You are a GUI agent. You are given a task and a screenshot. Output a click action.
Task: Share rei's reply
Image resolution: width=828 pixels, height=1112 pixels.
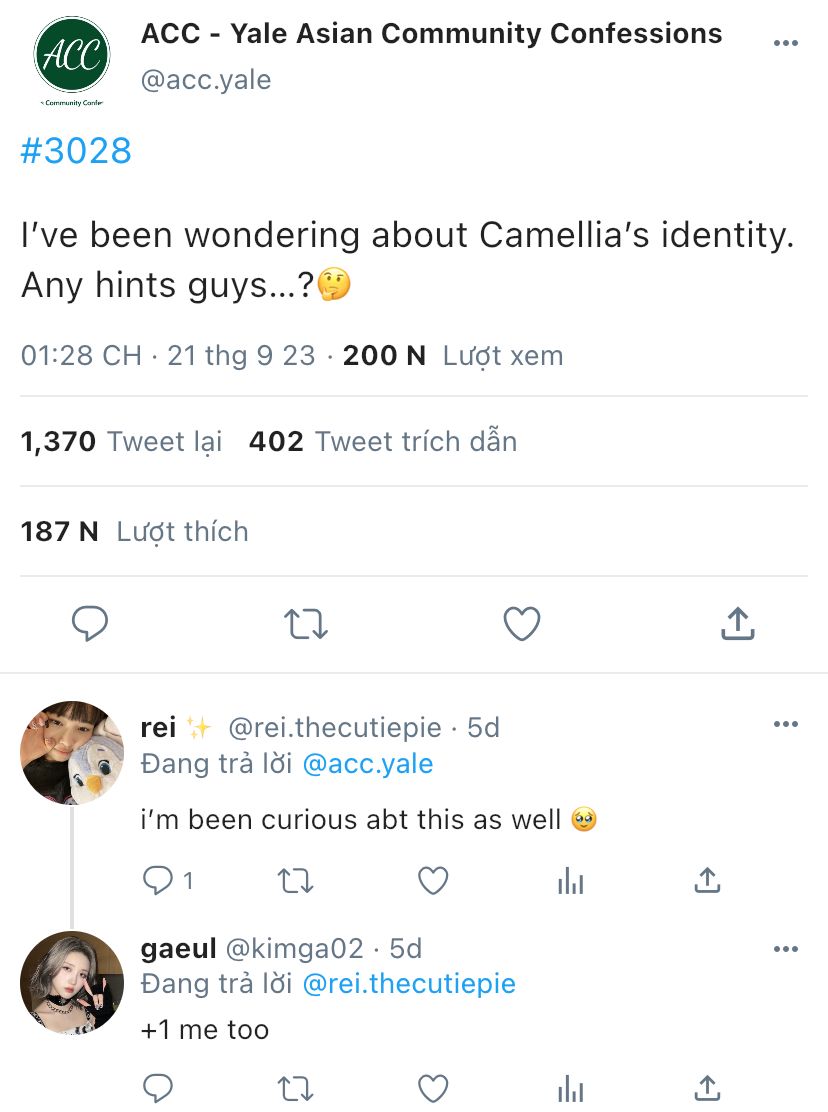(x=707, y=880)
